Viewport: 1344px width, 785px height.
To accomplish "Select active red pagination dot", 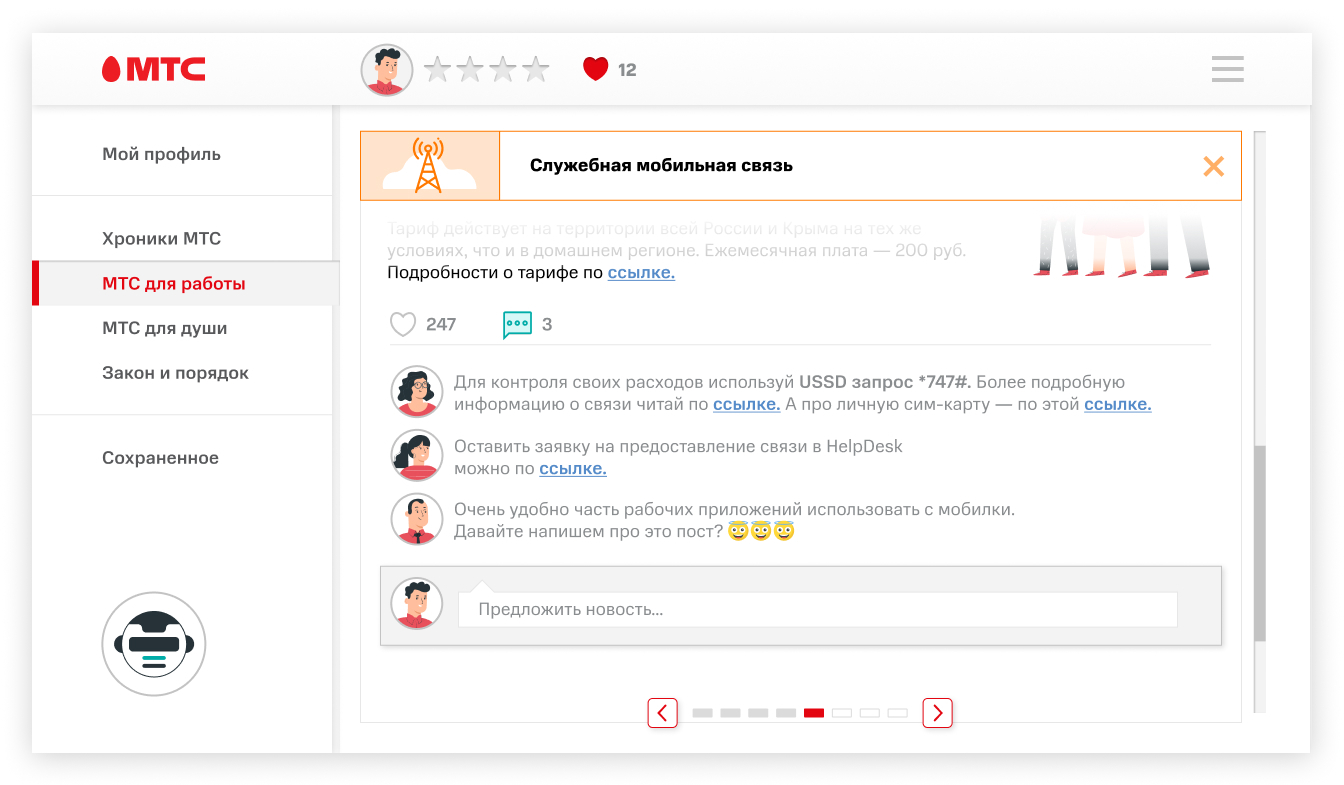I will [814, 713].
